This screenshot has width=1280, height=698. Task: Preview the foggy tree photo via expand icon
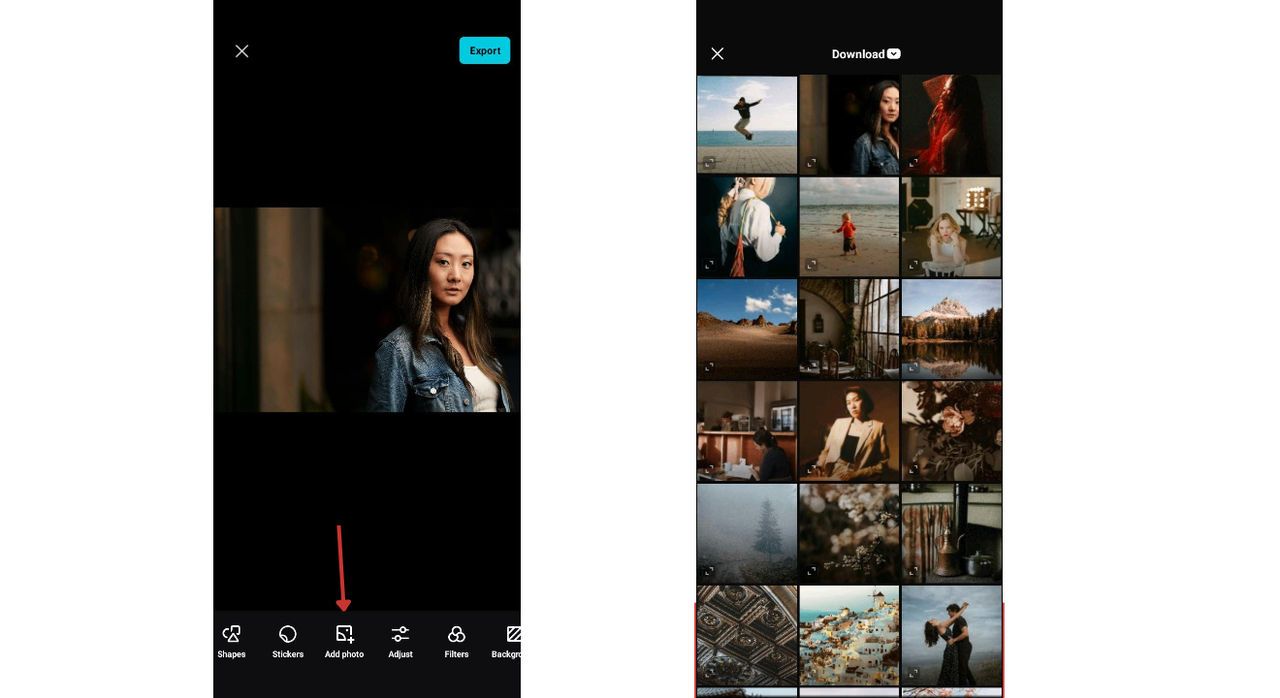[709, 571]
